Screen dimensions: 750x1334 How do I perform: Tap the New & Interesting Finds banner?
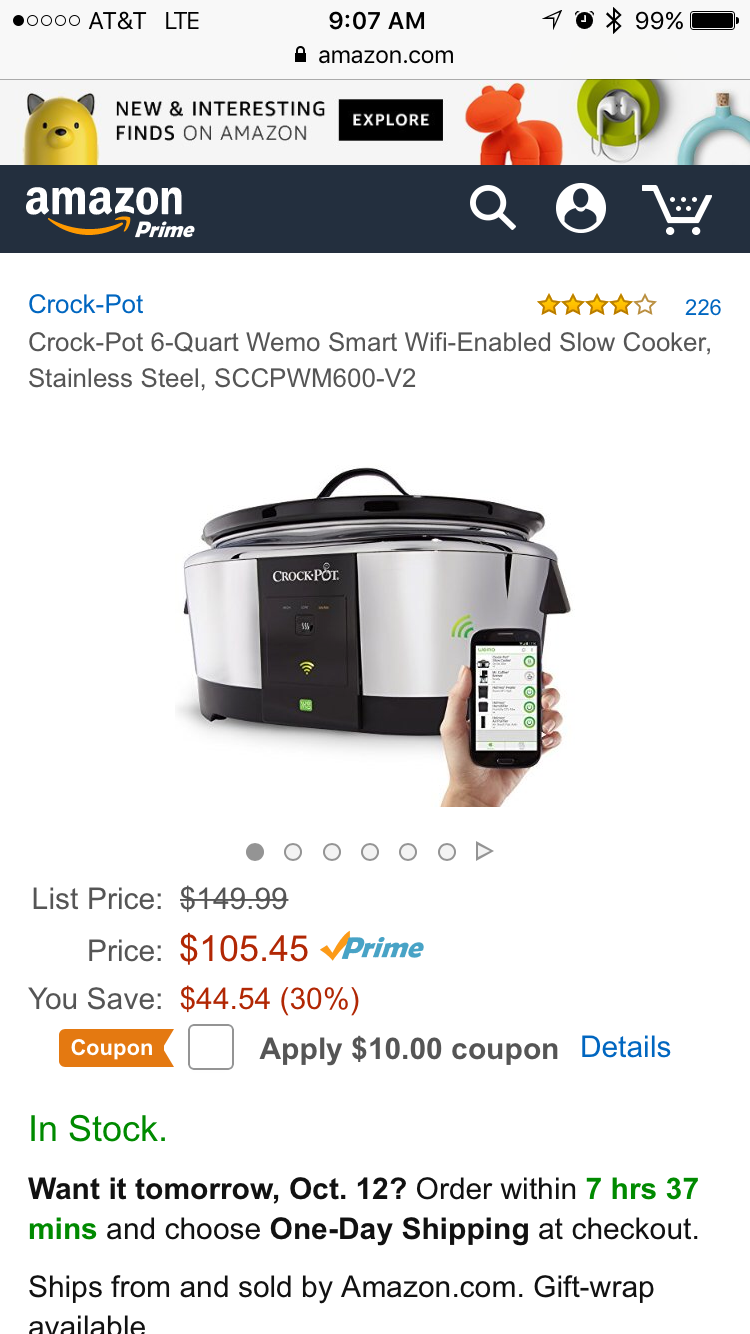[x=375, y=122]
